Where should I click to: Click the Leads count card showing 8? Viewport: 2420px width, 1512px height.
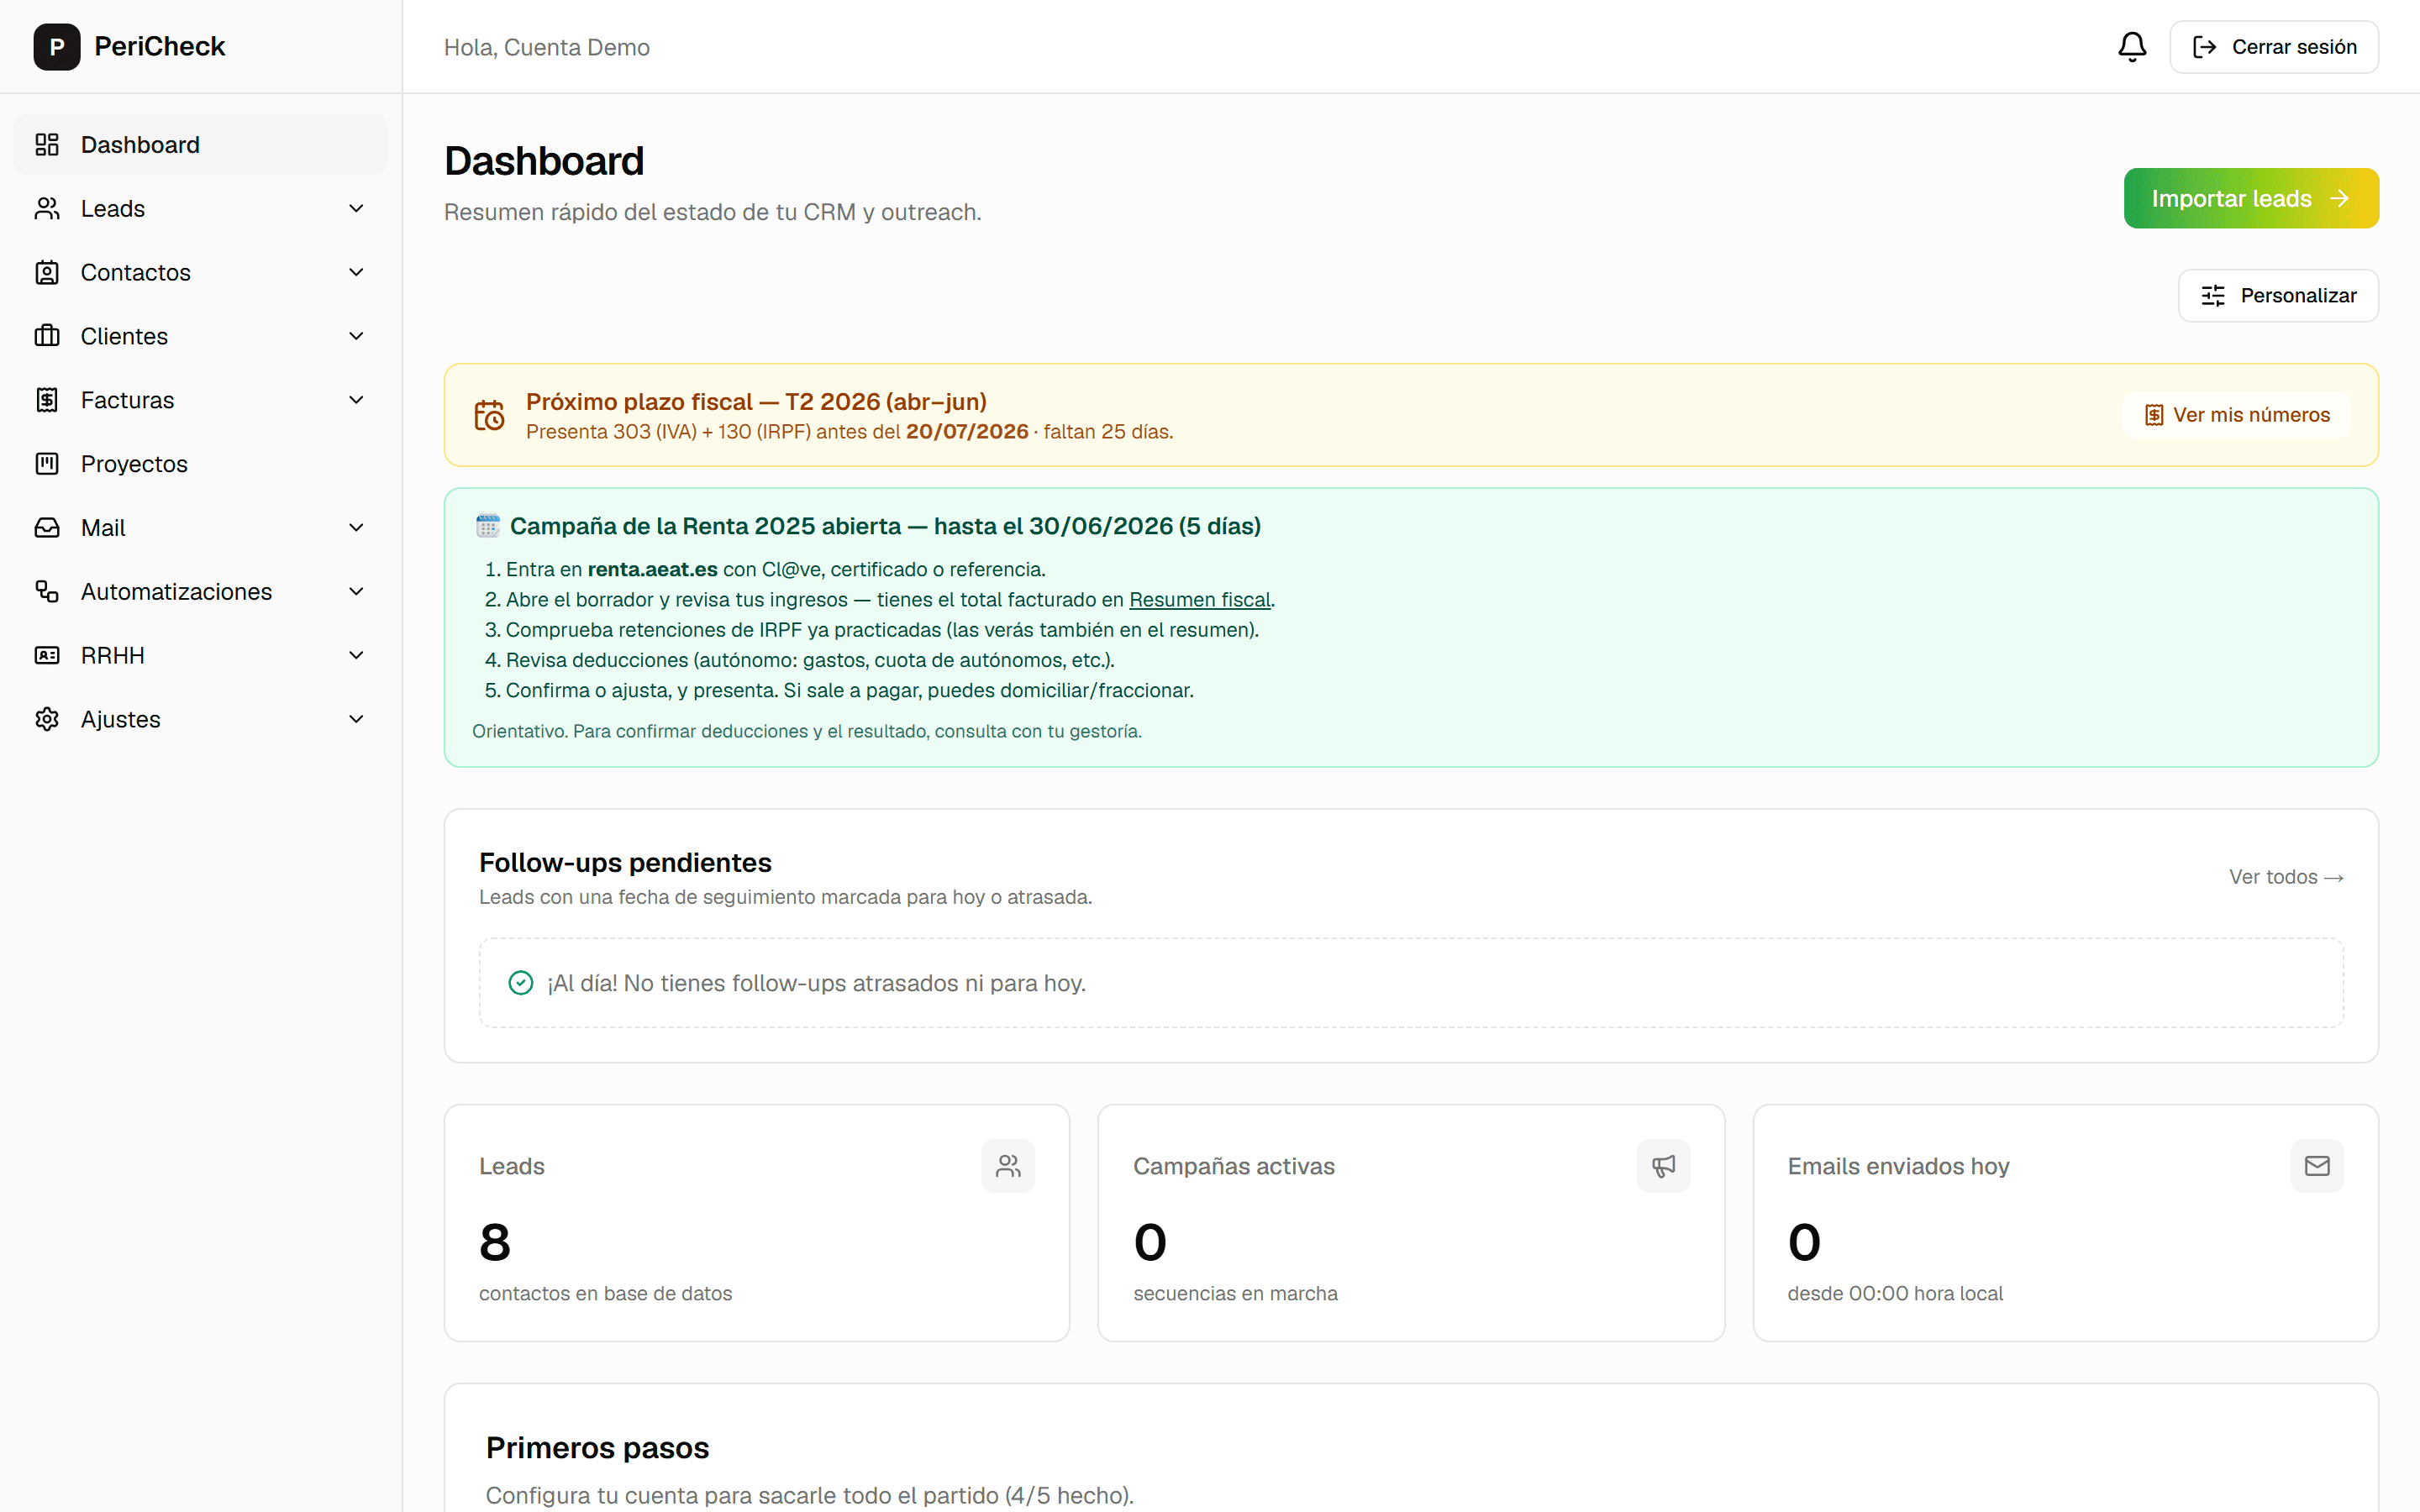click(x=757, y=1223)
